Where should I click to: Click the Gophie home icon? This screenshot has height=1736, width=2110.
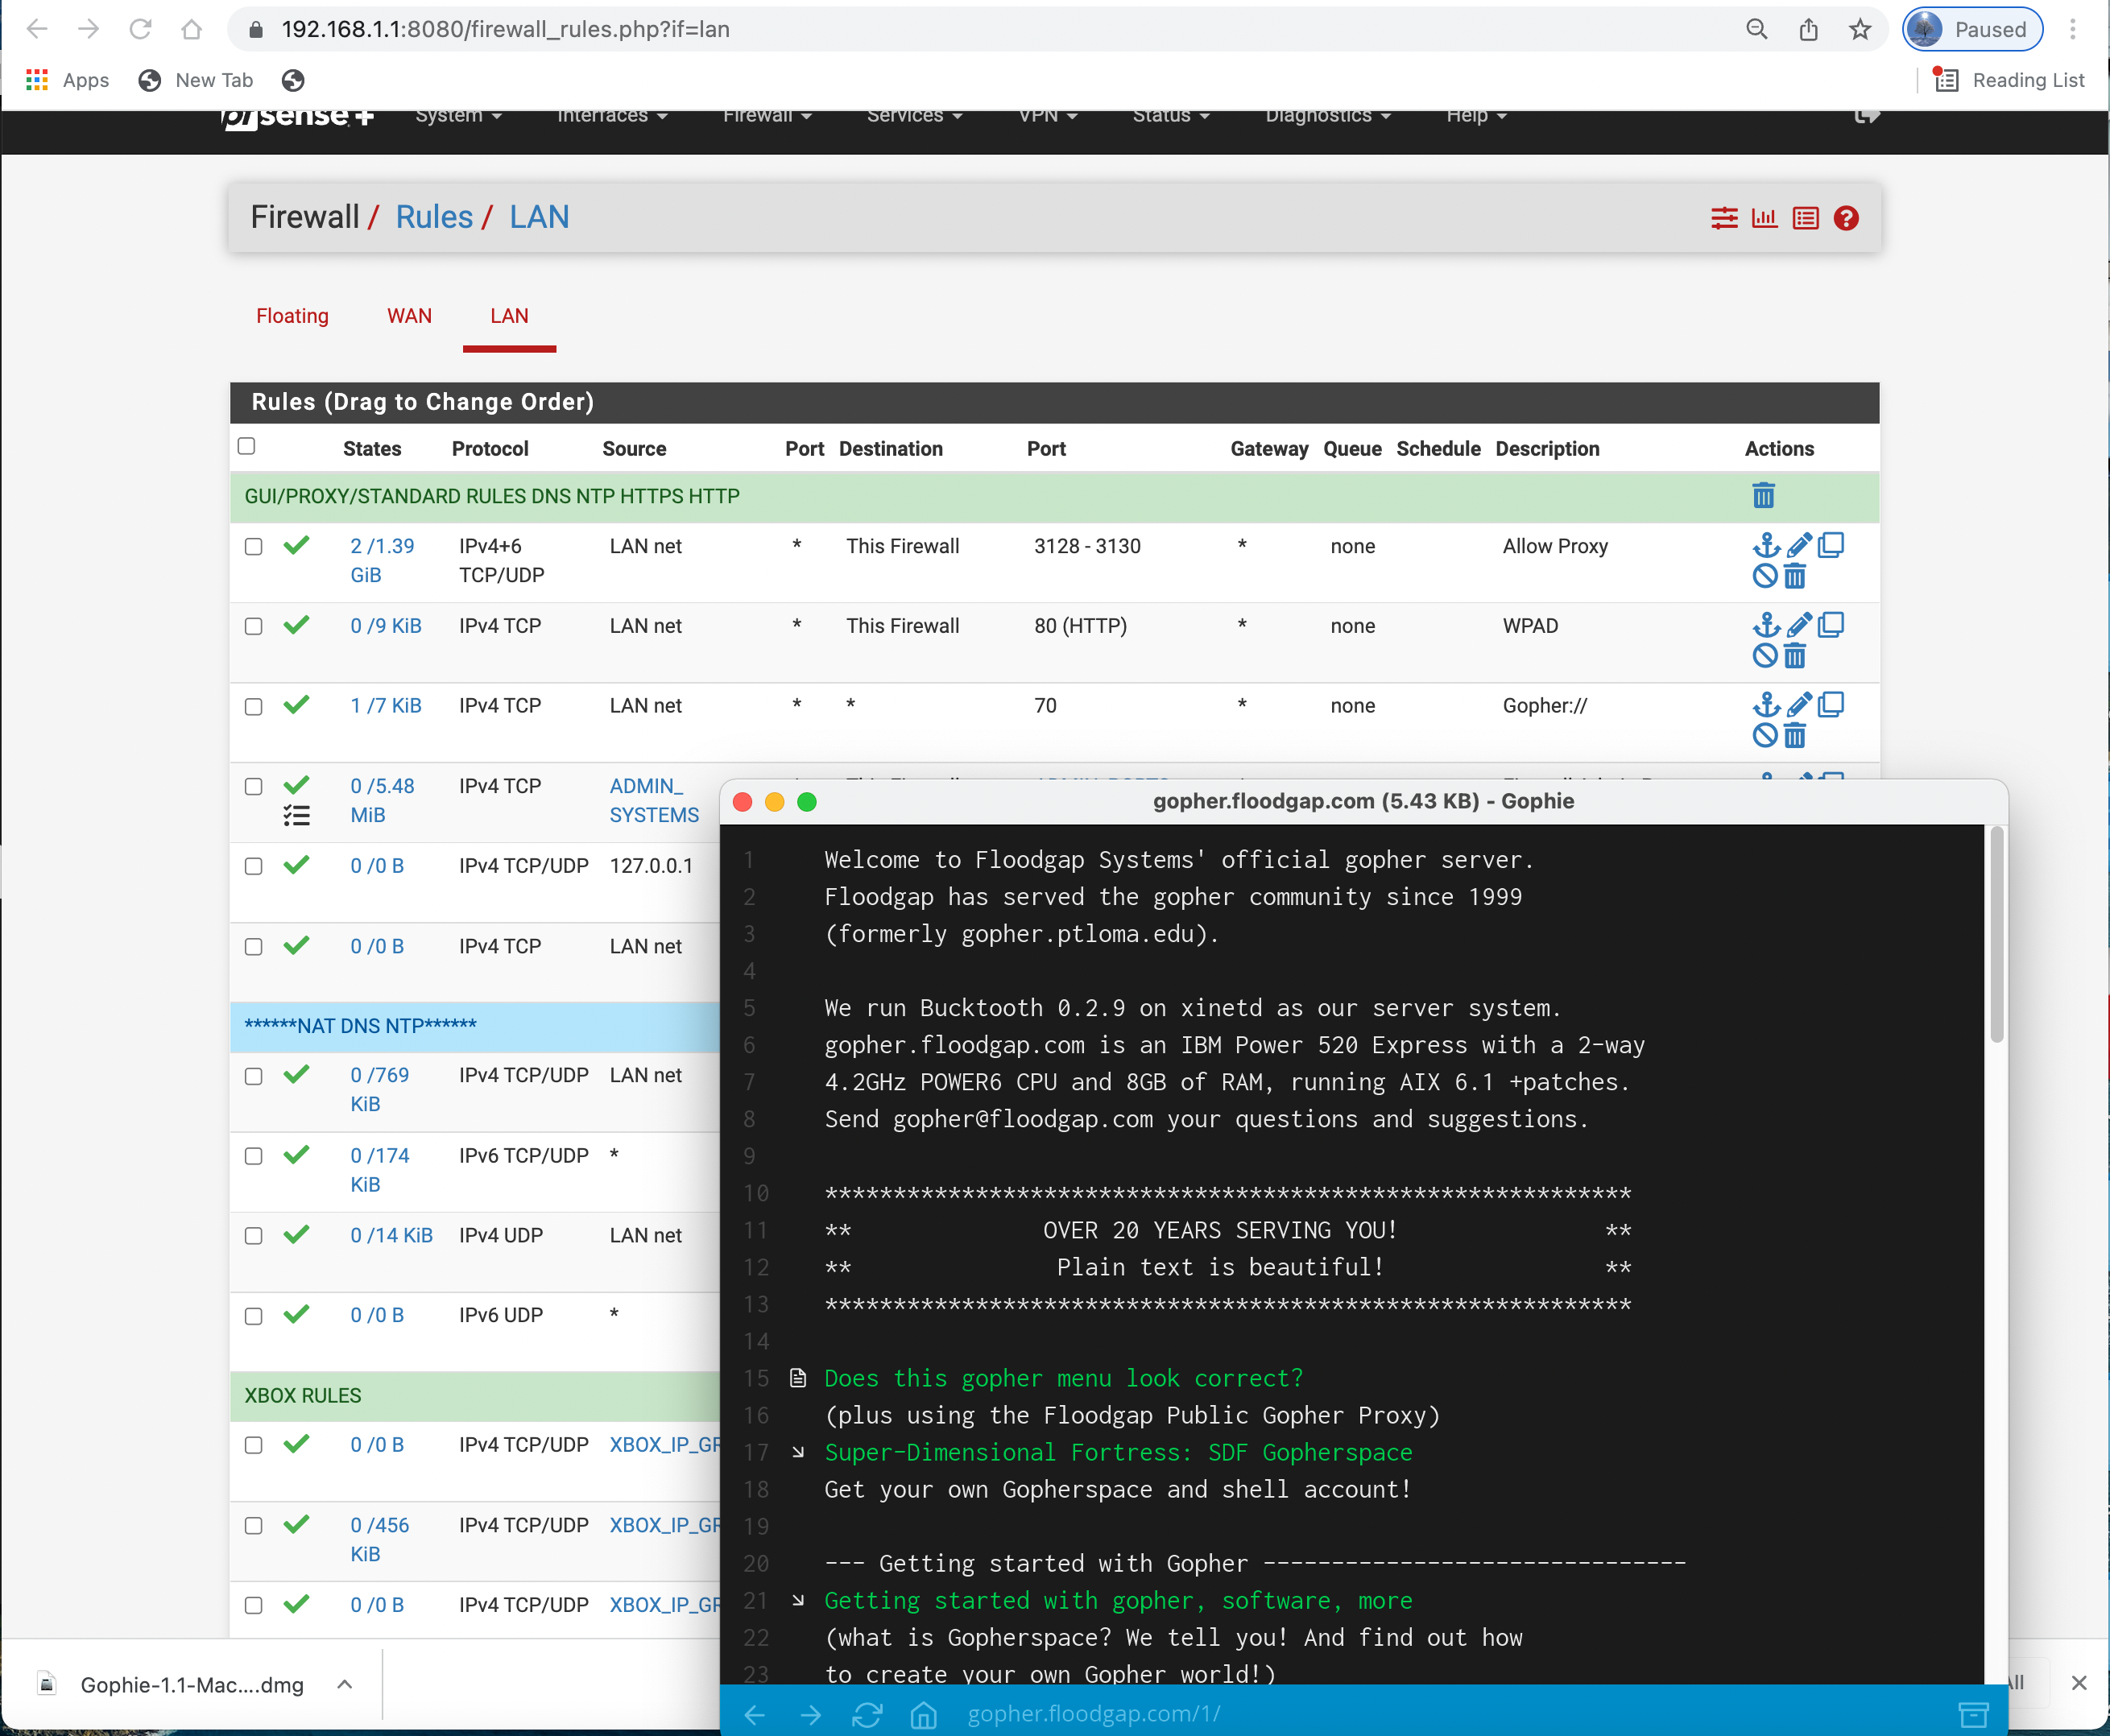(x=923, y=1714)
